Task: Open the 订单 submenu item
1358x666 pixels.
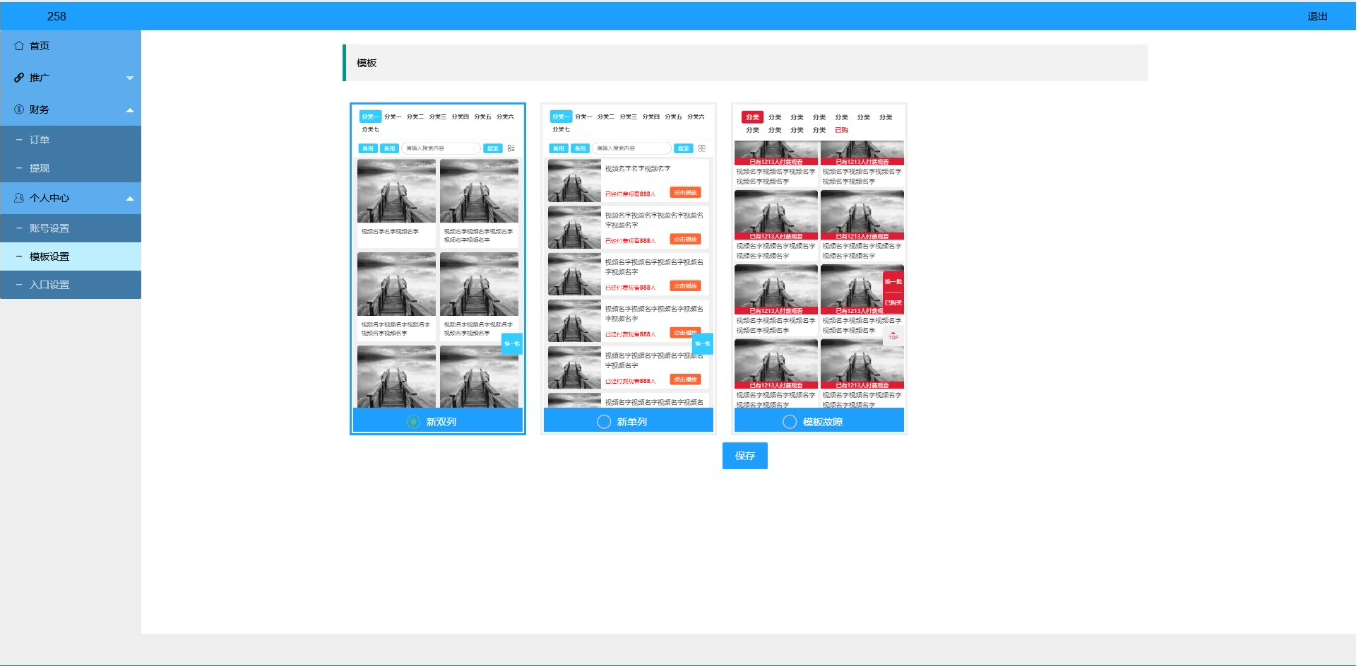Action: point(40,140)
